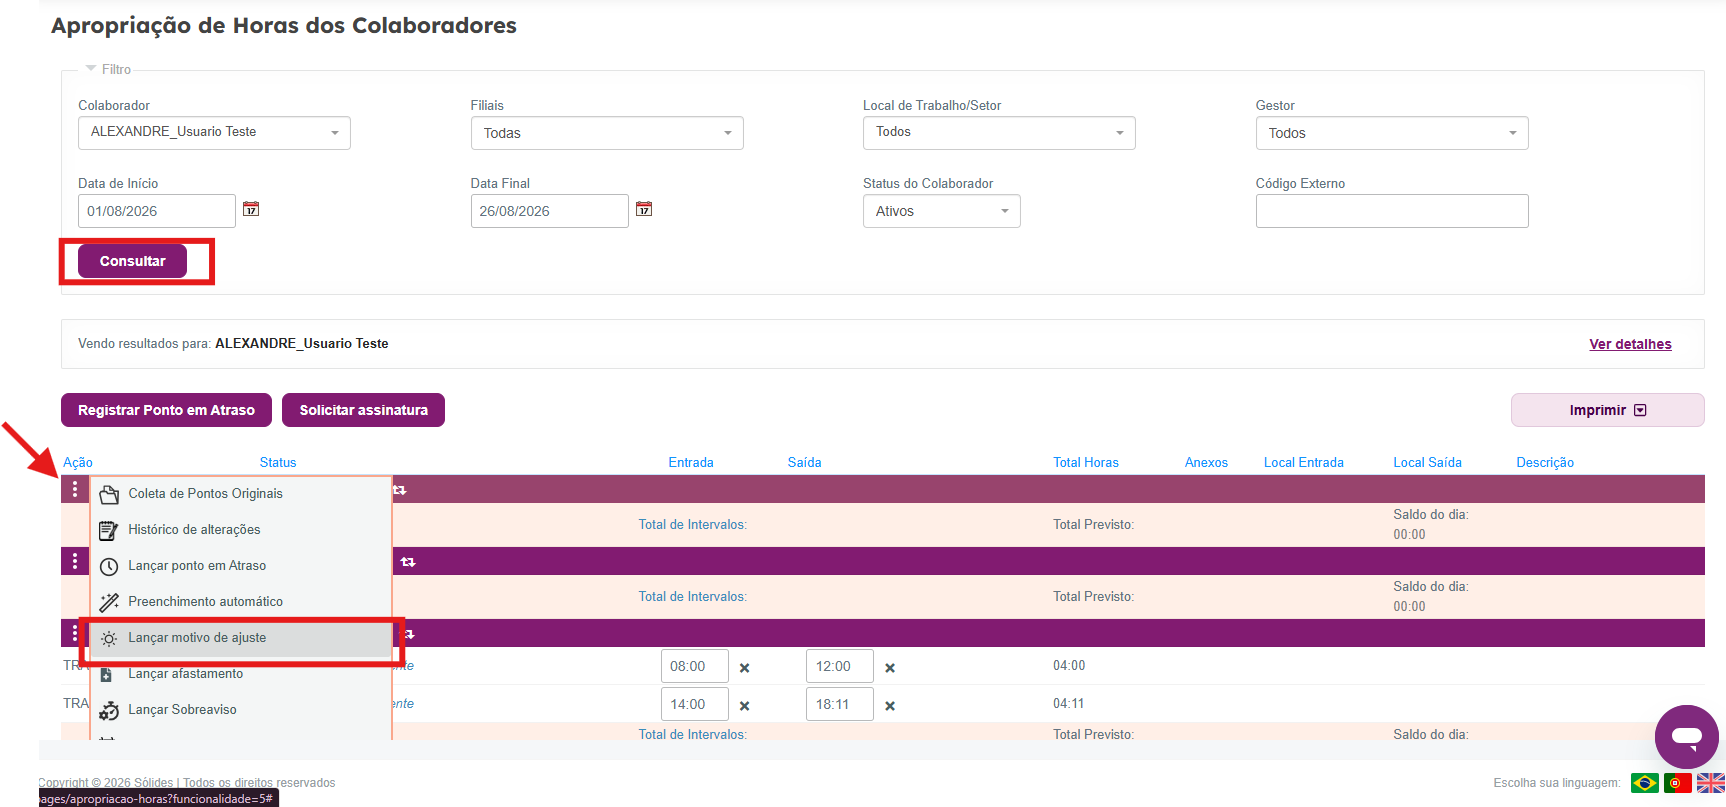The height and width of the screenshot is (807, 1726).
Task: Switch language to English UK flag
Action: pyautogui.click(x=1711, y=783)
